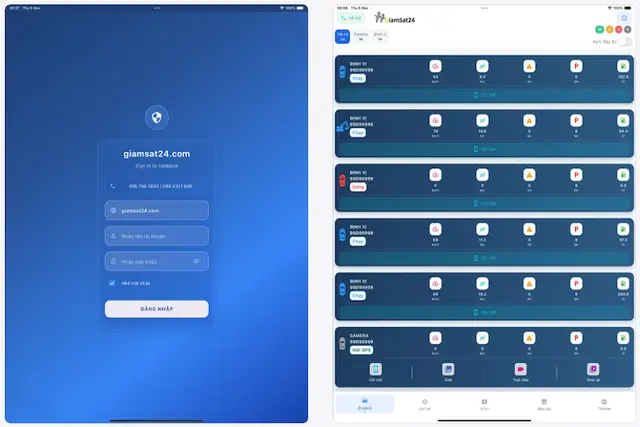Toggle the 'Nhớ mật khẩu' remember checkbox
This screenshot has height=427, width=640.
112,283
